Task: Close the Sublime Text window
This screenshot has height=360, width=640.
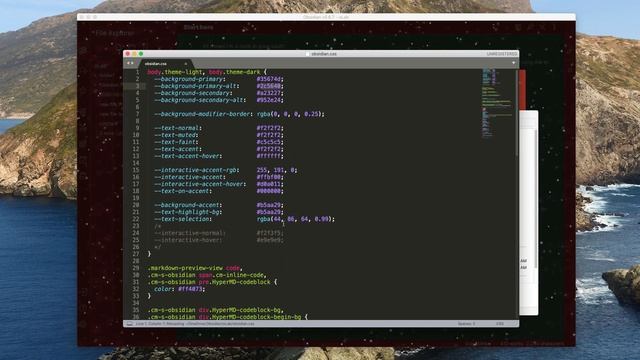Action: point(128,54)
